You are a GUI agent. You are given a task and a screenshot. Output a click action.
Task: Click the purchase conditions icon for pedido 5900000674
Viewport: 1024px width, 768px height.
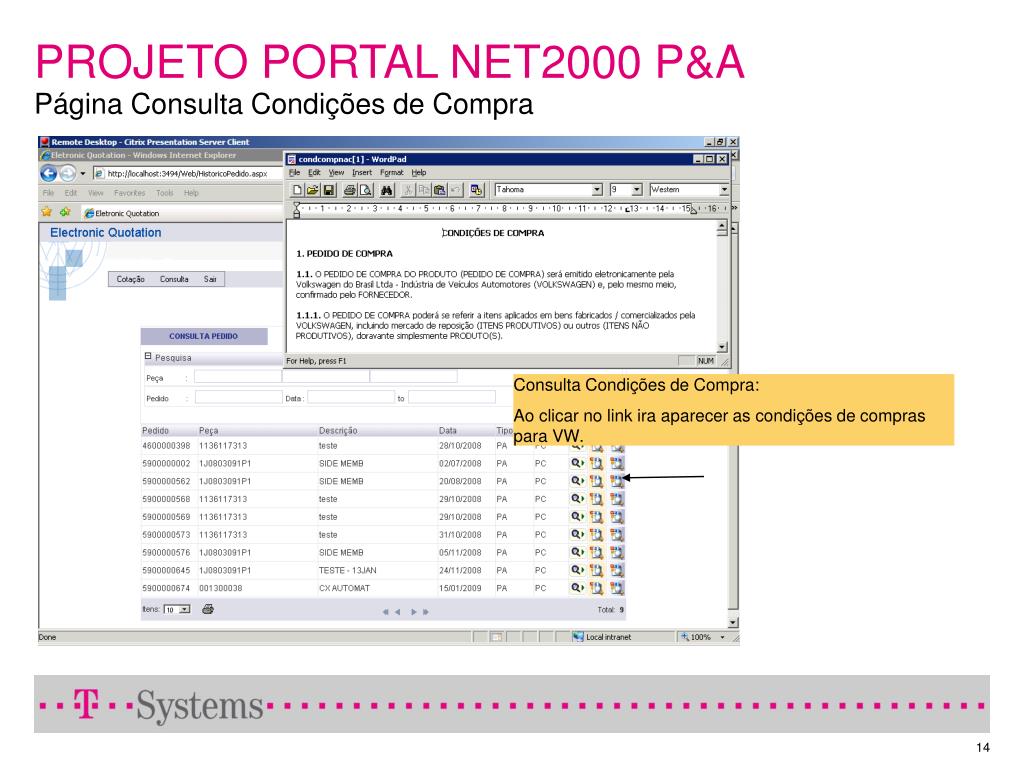point(616,588)
